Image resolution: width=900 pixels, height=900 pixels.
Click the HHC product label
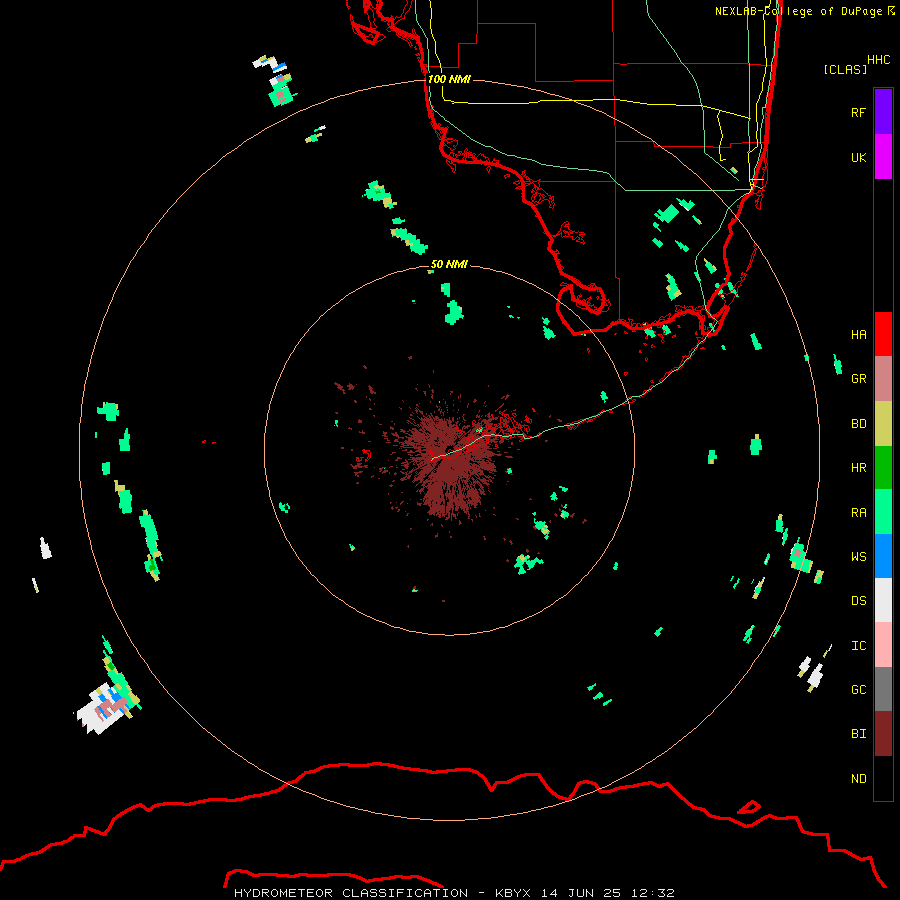tap(878, 60)
